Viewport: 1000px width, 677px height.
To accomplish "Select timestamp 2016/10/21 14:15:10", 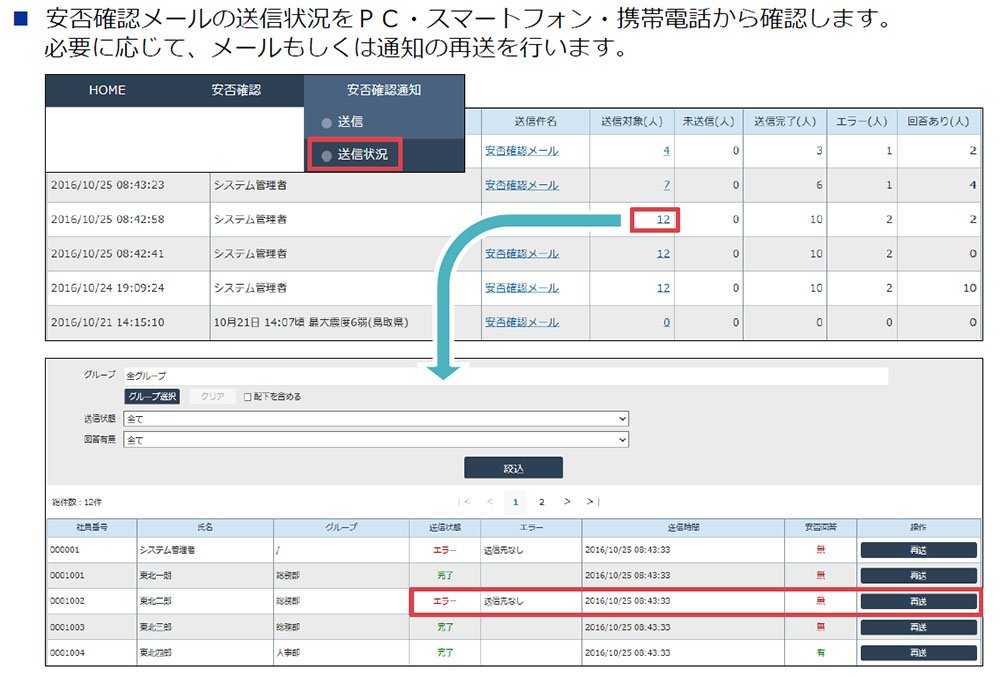I will [x=108, y=323].
